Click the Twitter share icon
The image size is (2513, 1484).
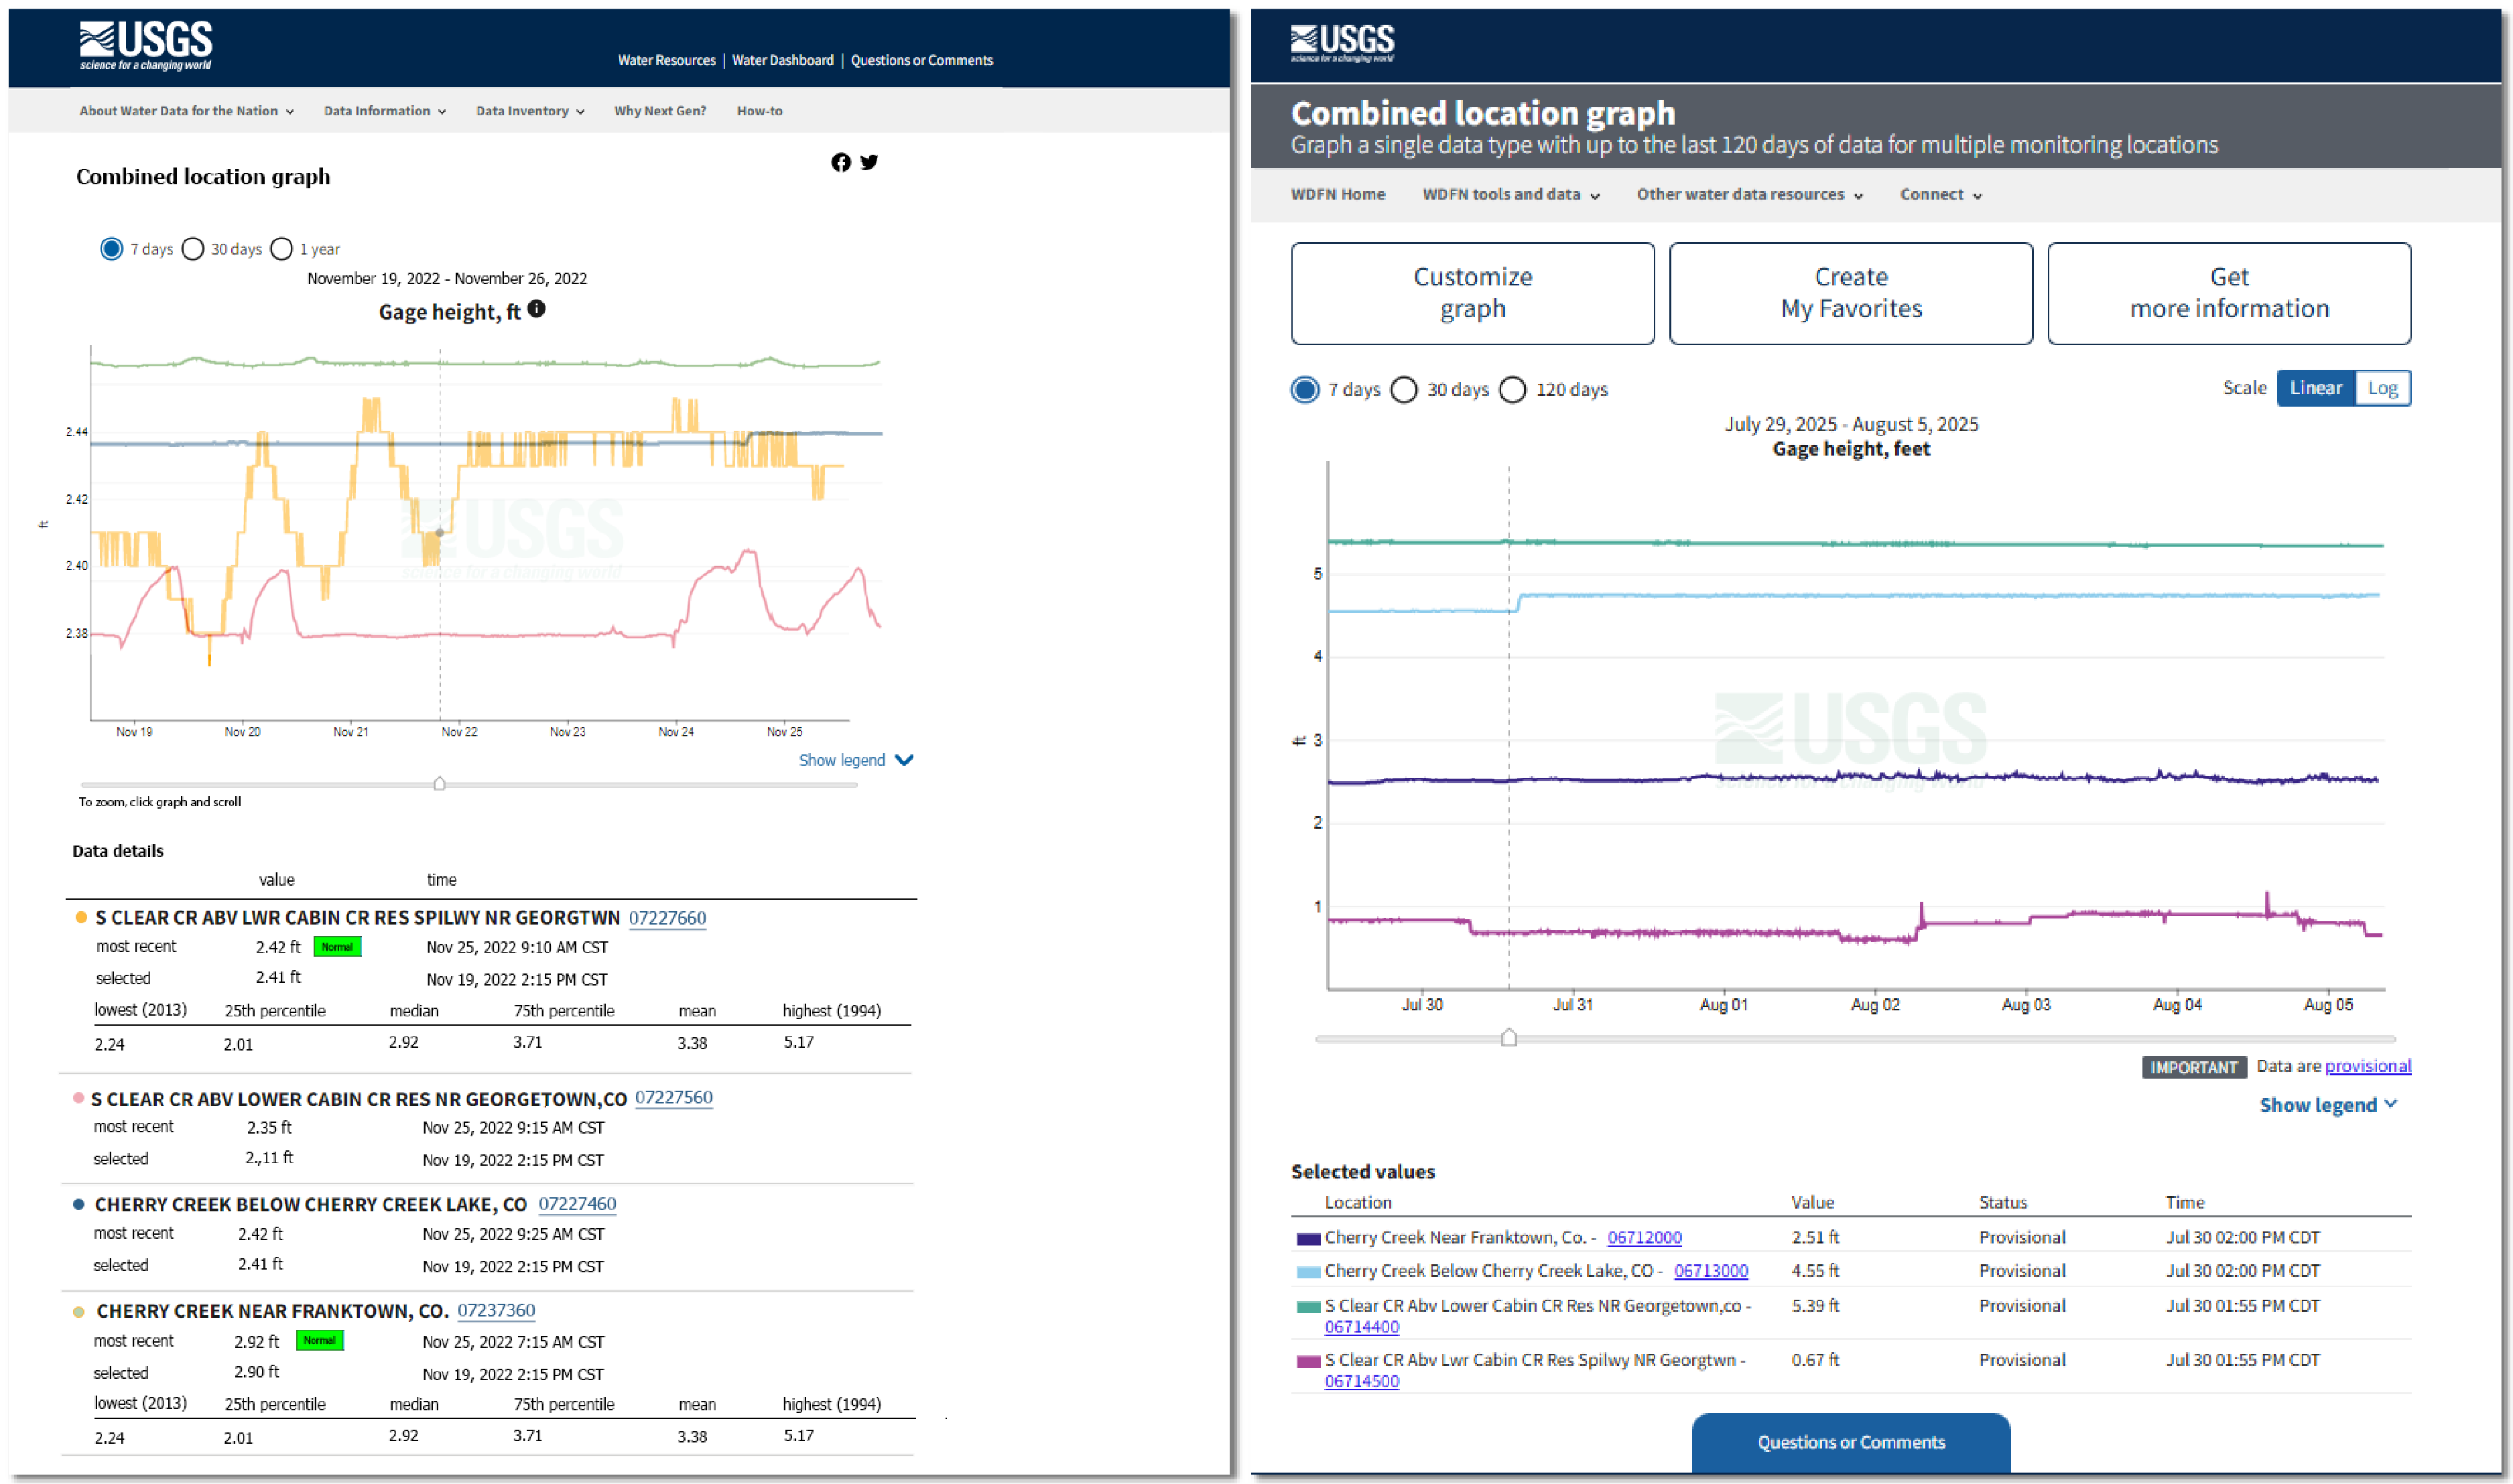tap(869, 162)
